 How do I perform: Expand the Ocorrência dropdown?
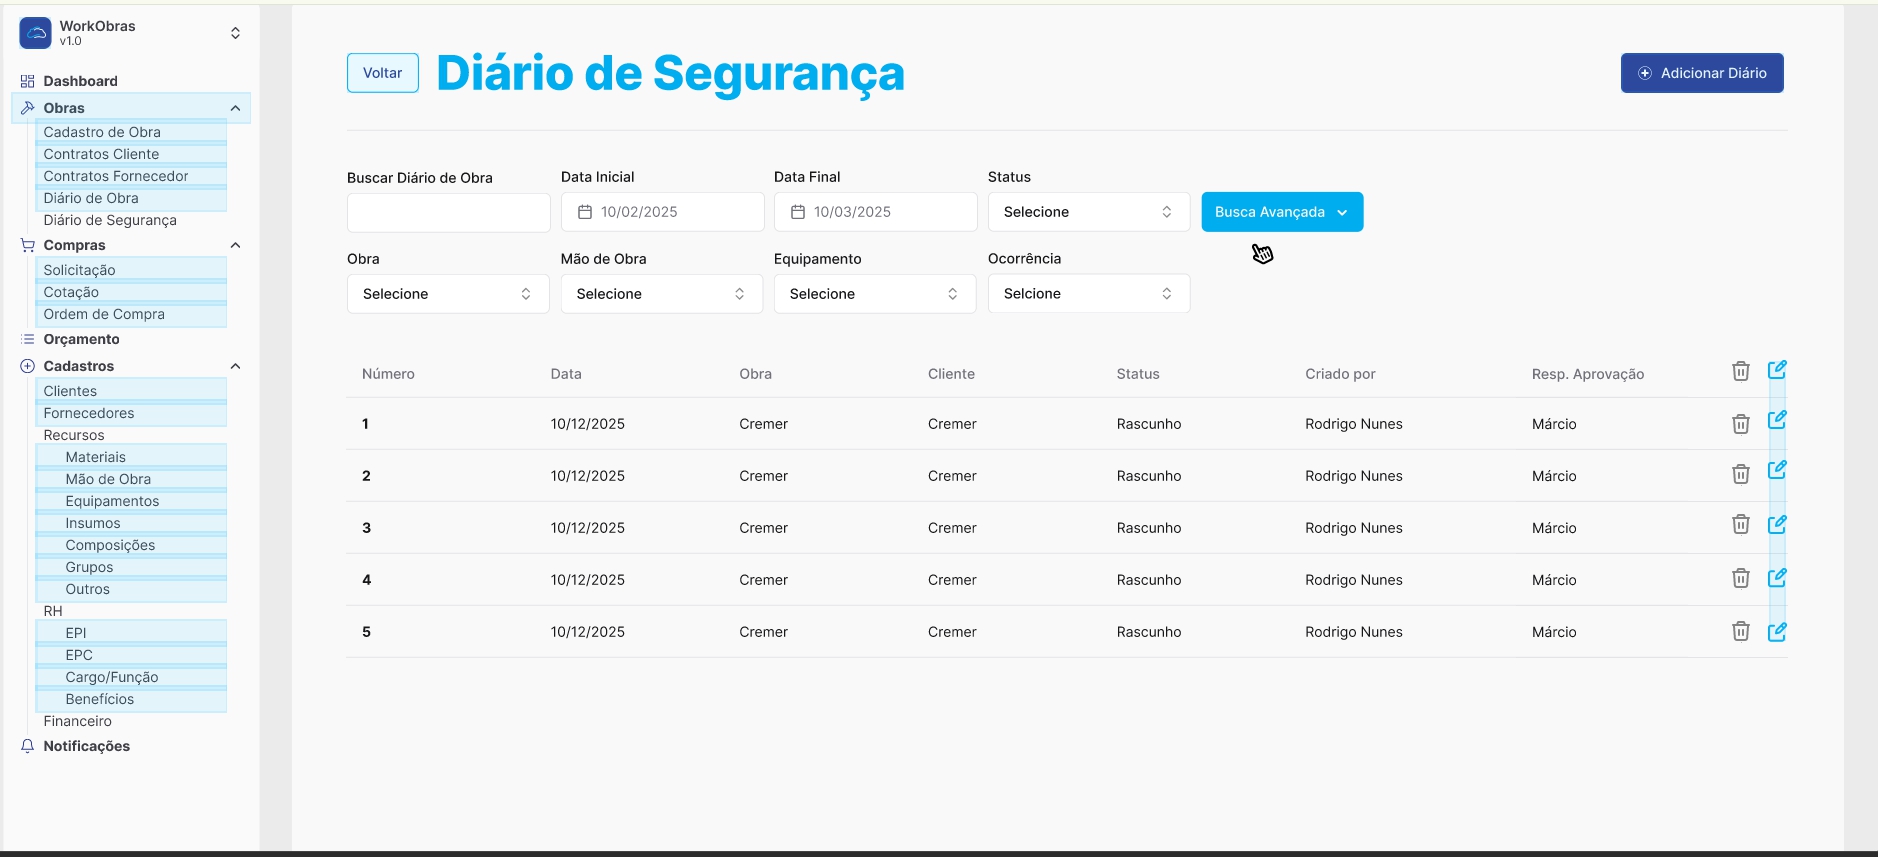(x=1088, y=294)
